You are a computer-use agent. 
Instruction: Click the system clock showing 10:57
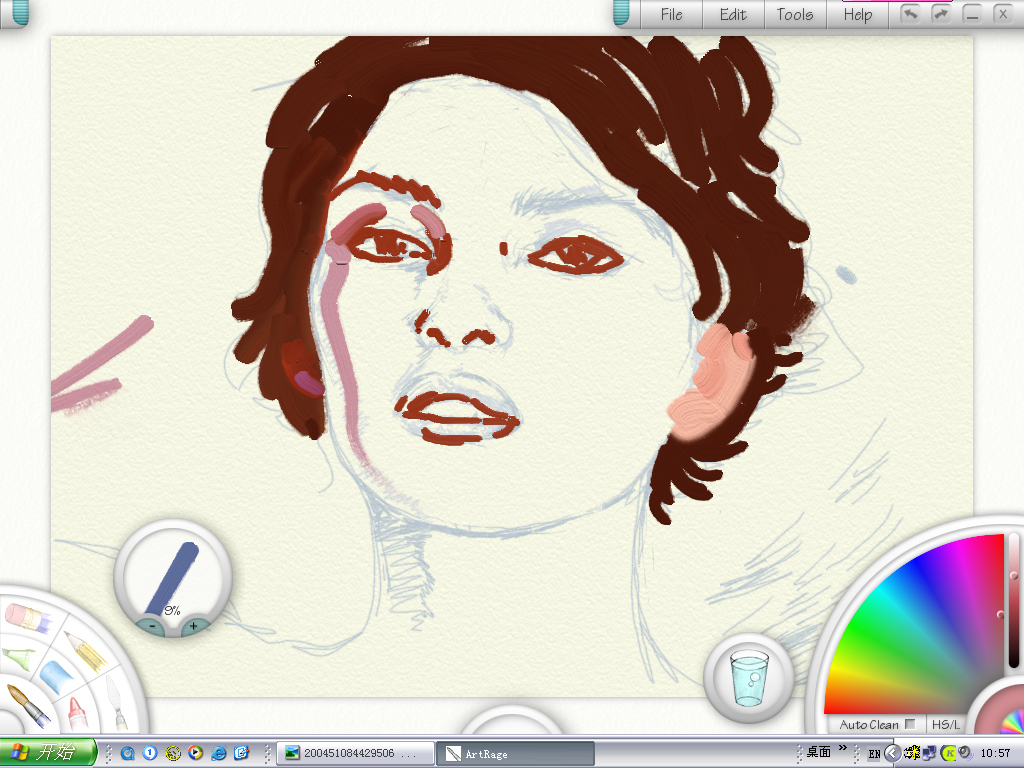click(995, 753)
